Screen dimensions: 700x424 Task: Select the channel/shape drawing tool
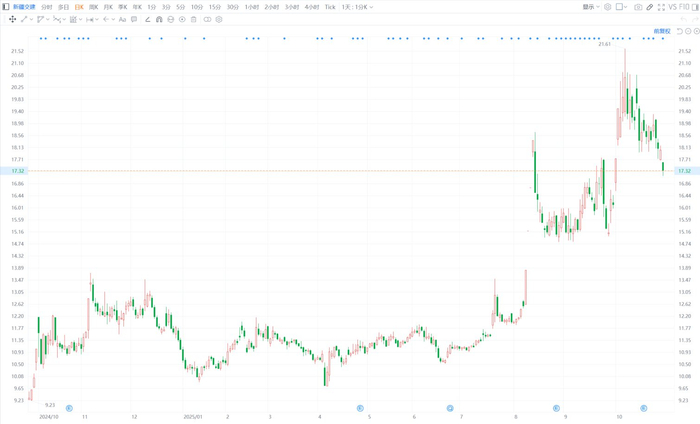[41, 19]
